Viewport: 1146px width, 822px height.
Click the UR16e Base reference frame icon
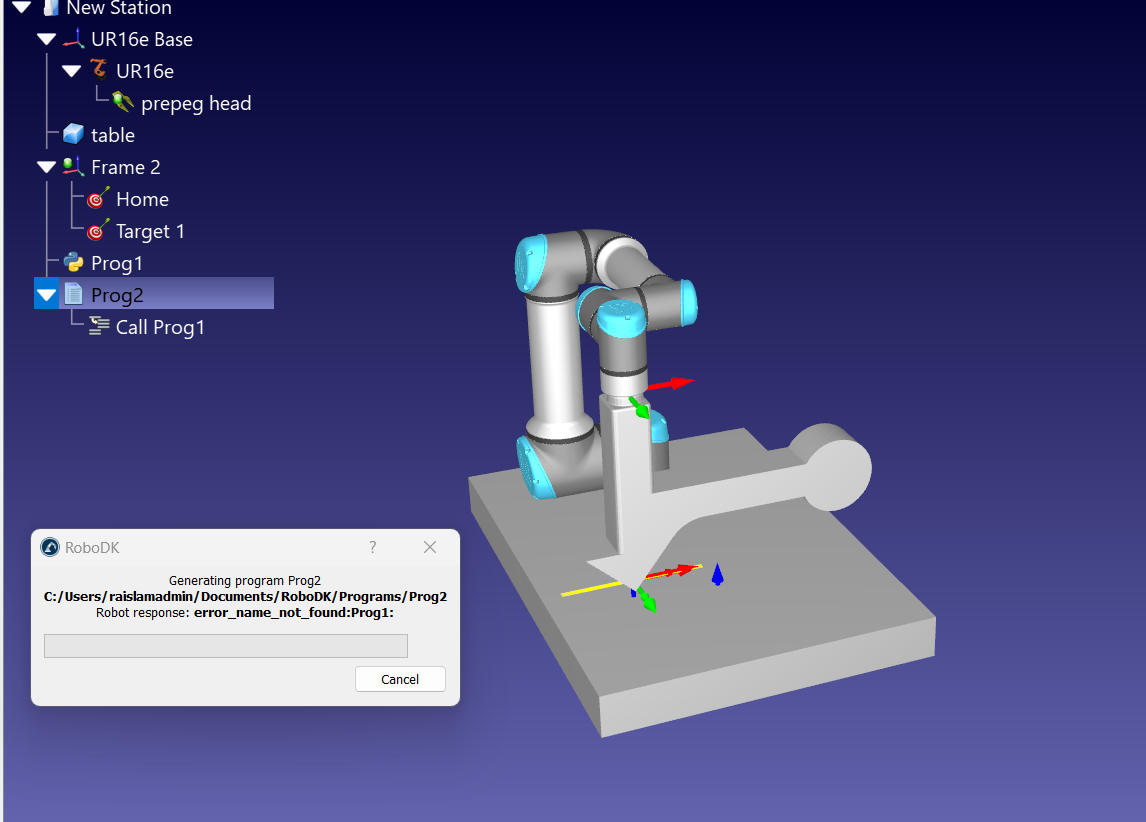[x=73, y=39]
